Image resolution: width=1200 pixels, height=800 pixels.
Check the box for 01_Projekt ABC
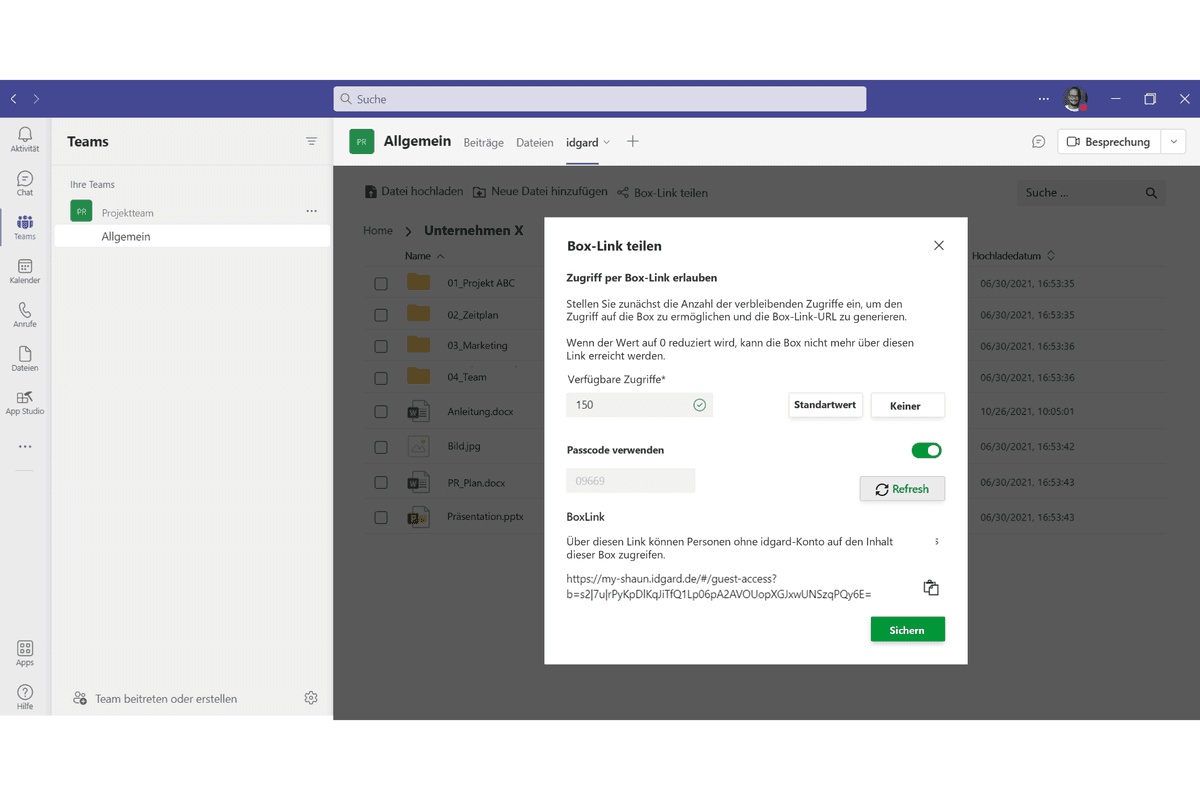pos(381,284)
